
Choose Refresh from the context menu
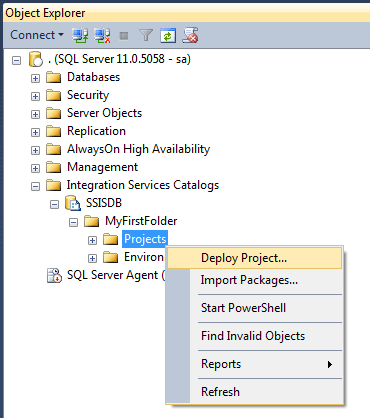255,392
